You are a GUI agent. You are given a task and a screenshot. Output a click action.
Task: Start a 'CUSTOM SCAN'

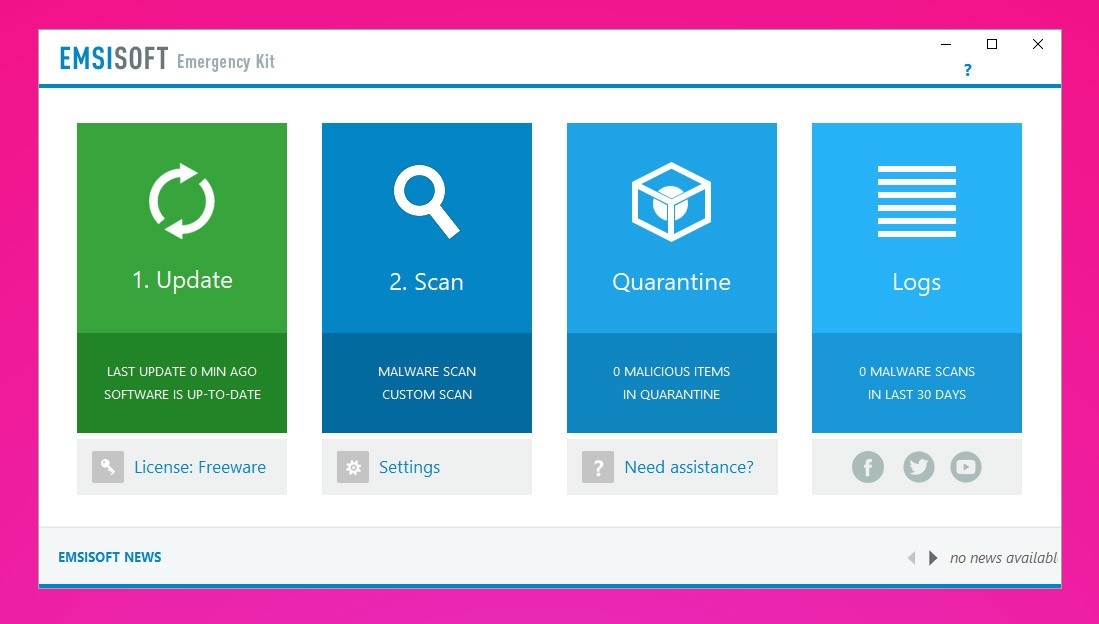click(x=427, y=395)
